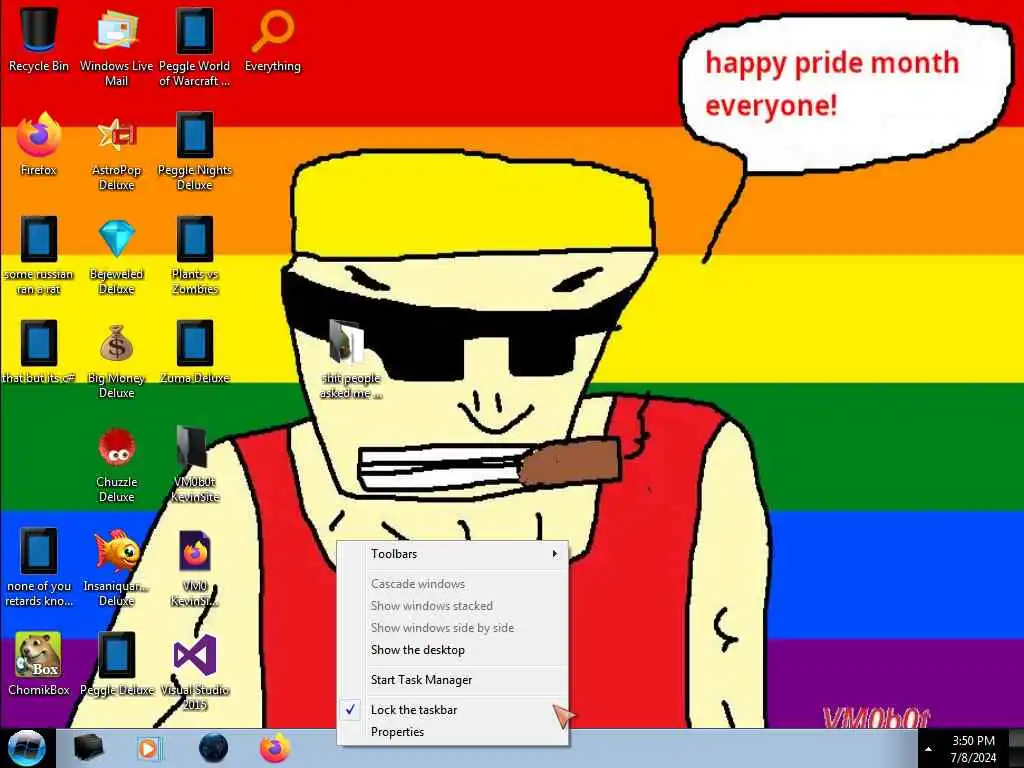Open Firefox from the taskbar

pyautogui.click(x=275, y=748)
